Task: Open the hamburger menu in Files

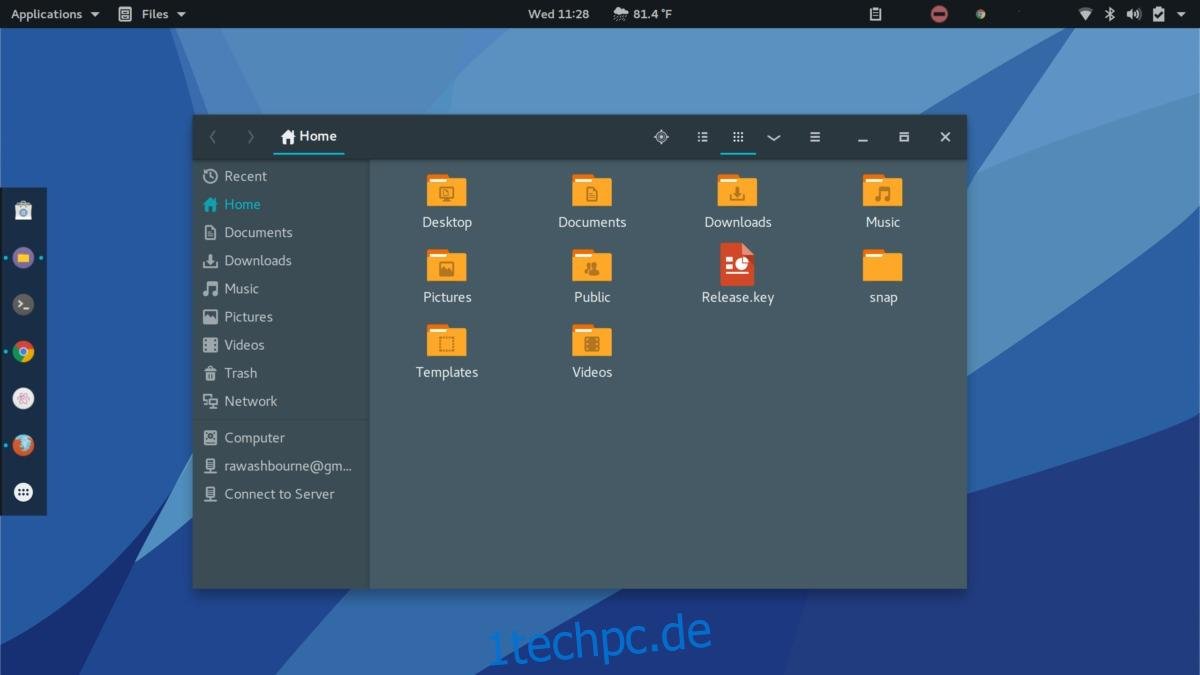Action: click(815, 137)
